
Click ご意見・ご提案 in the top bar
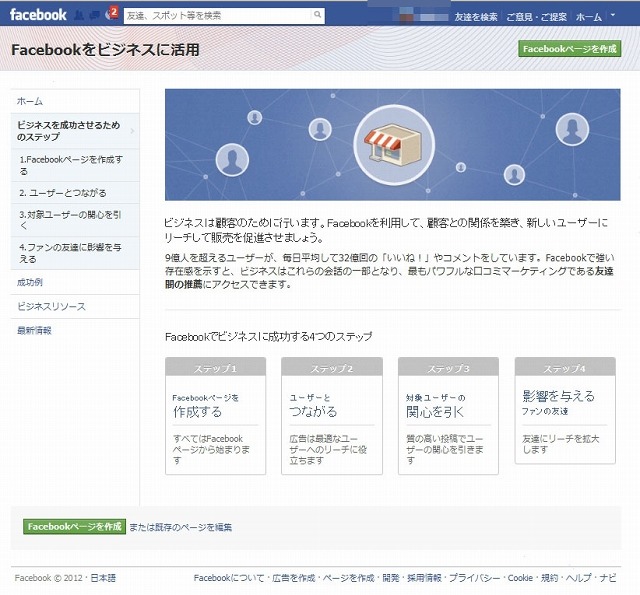(x=536, y=17)
